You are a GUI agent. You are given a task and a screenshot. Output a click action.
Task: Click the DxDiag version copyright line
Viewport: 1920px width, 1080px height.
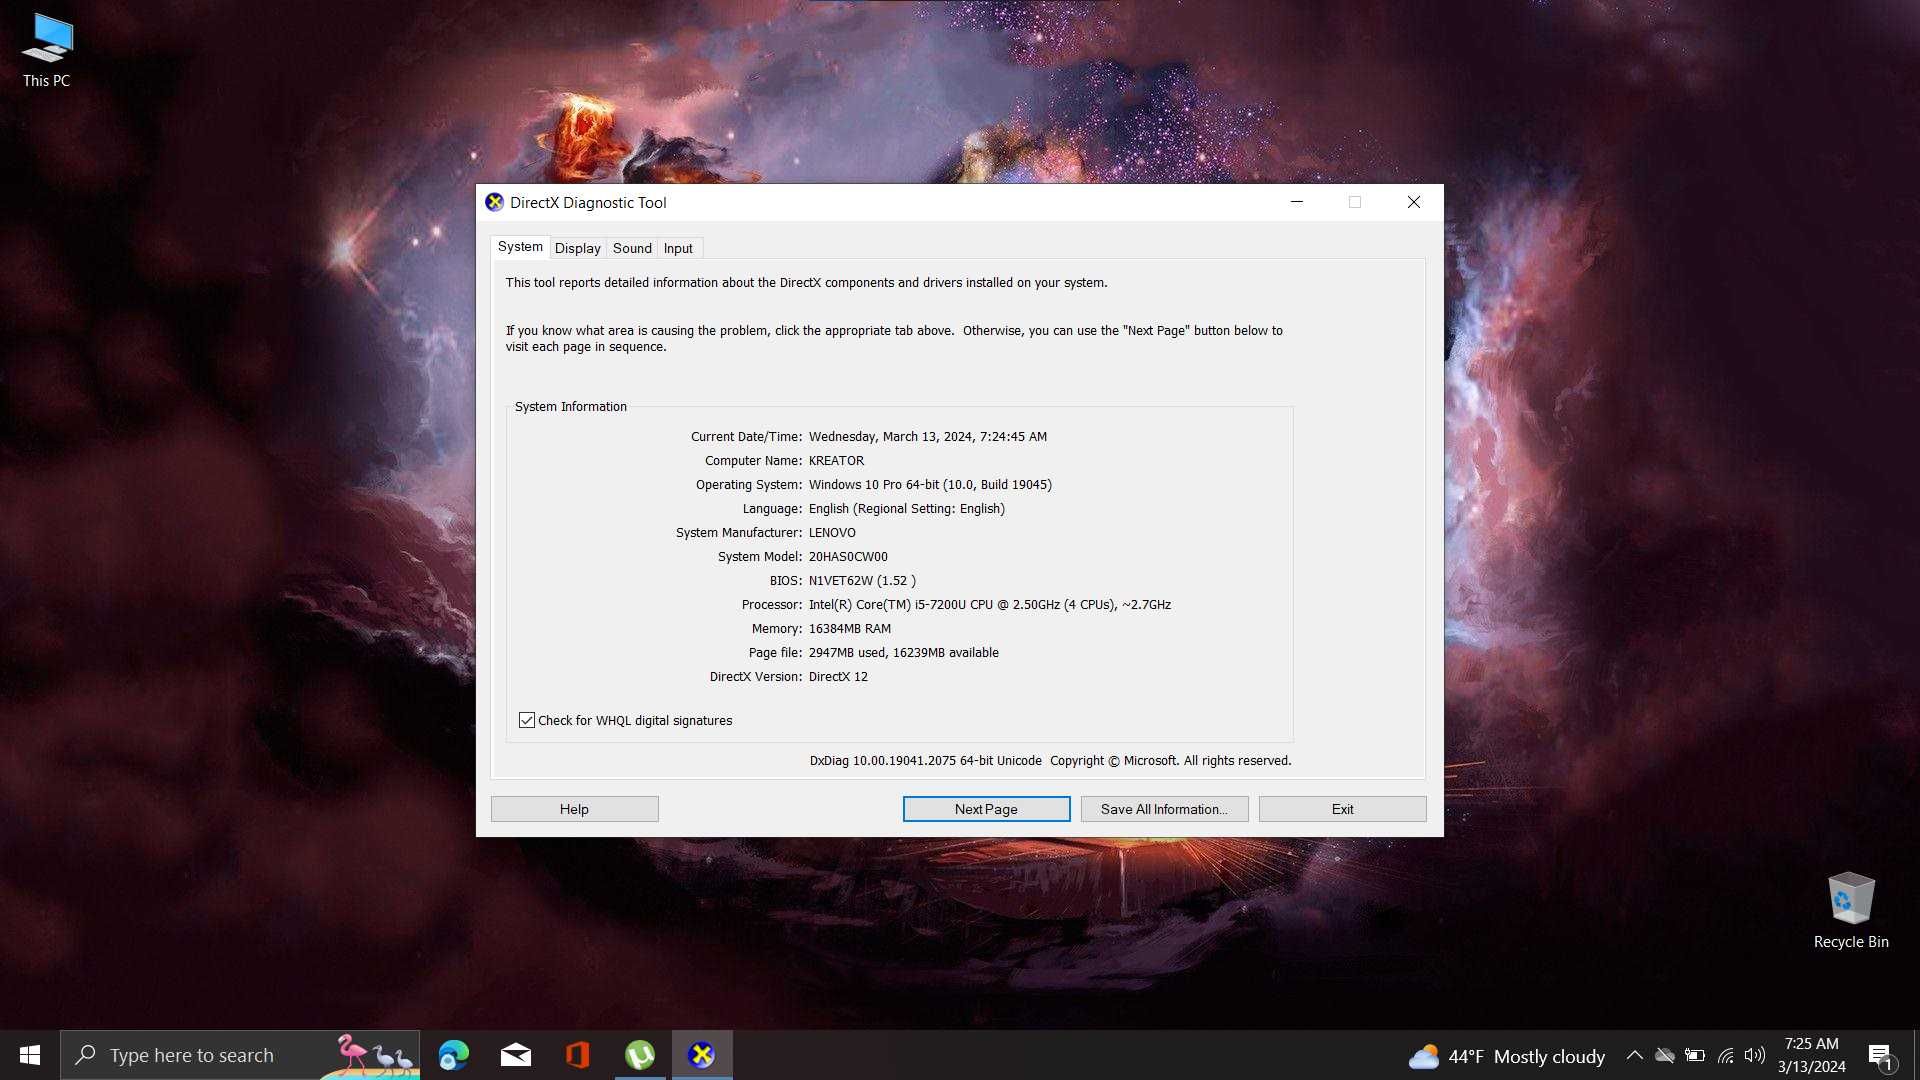(x=1050, y=761)
